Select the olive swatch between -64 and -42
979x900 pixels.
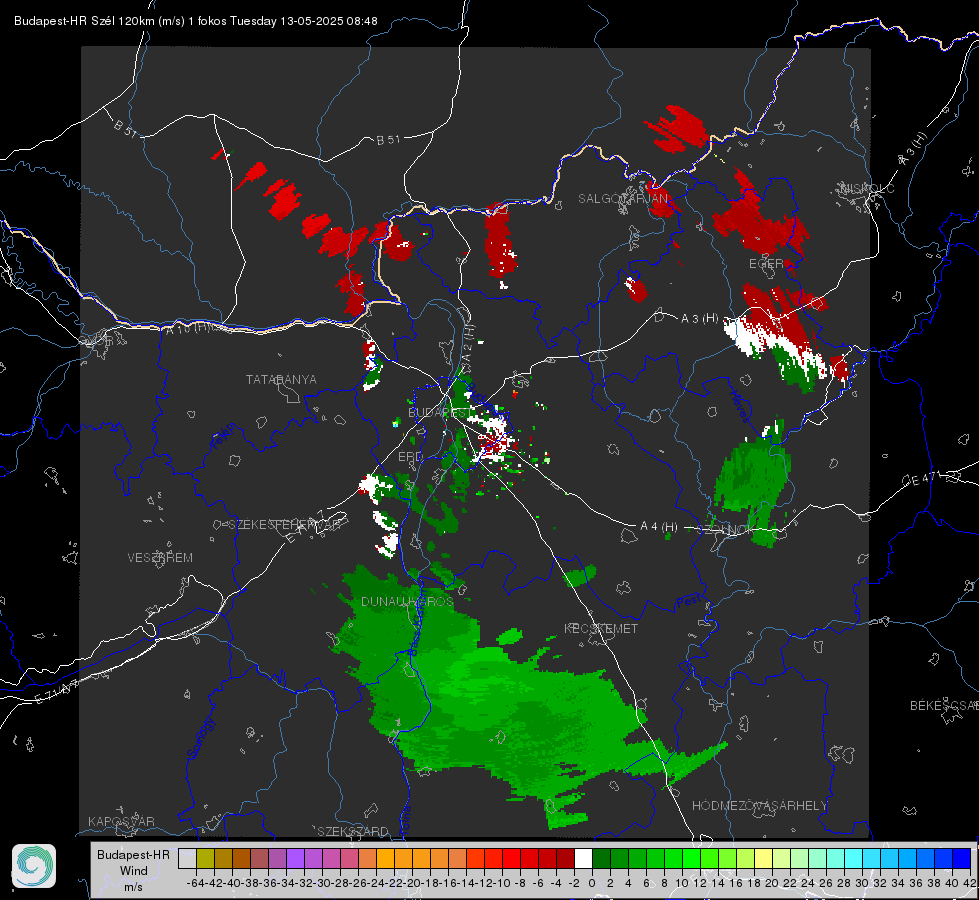[x=205, y=859]
